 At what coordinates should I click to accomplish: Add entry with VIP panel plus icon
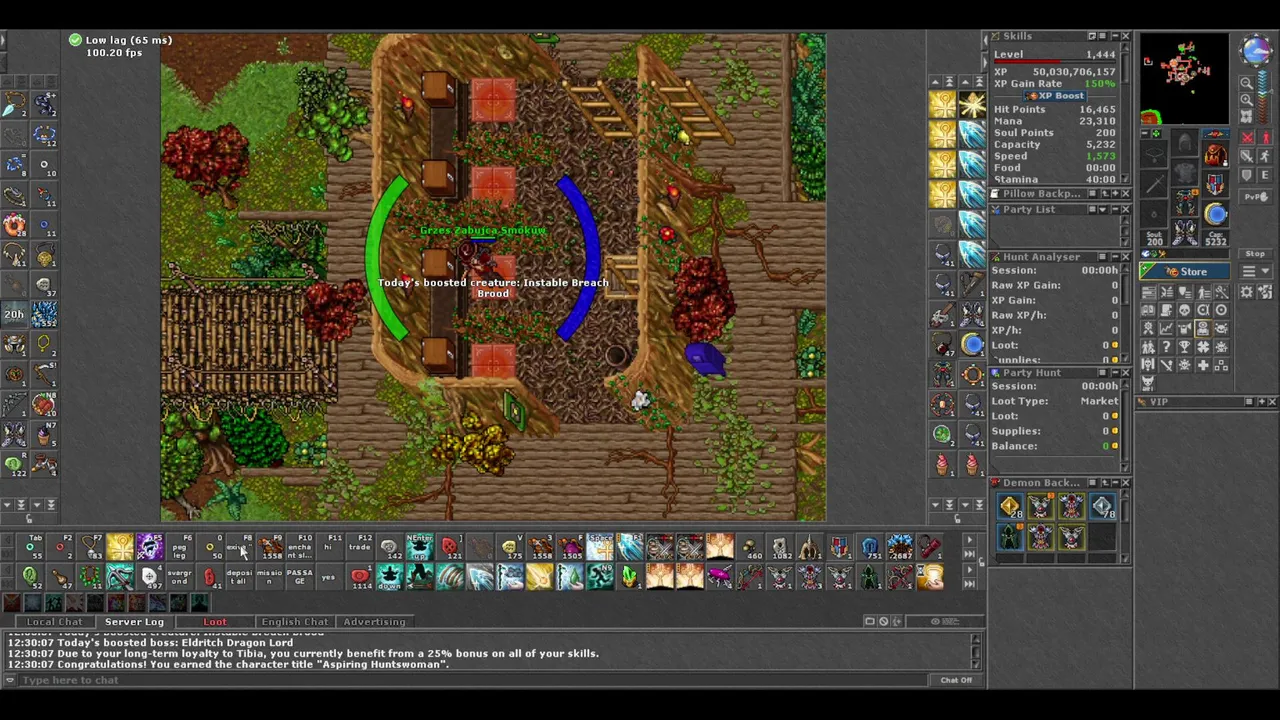[x=1262, y=401]
